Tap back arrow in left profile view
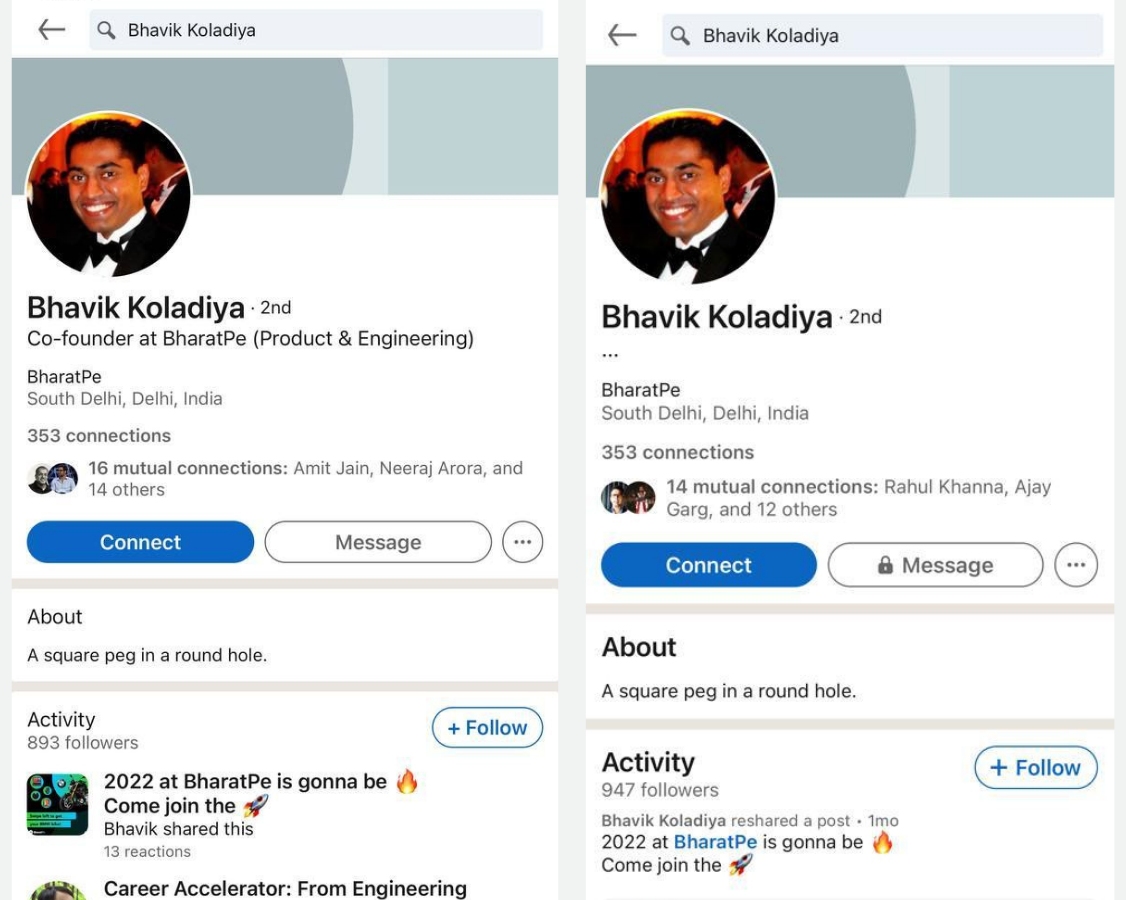The height and width of the screenshot is (900, 1126). [51, 30]
